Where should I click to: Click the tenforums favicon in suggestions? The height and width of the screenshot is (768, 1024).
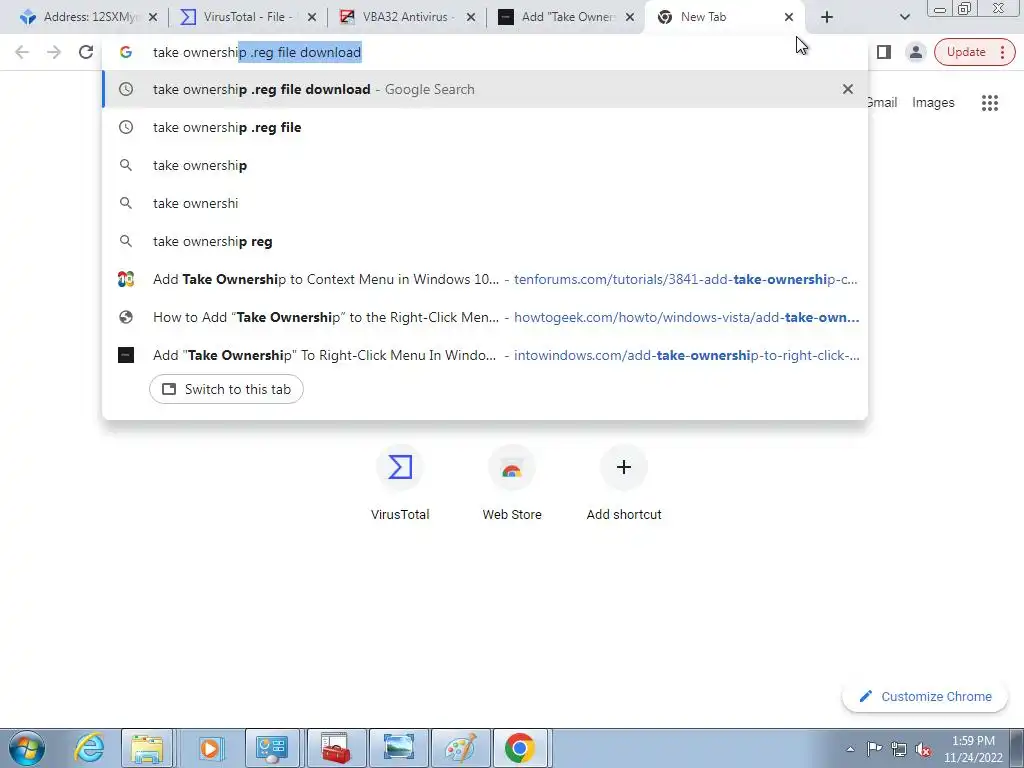point(126,280)
